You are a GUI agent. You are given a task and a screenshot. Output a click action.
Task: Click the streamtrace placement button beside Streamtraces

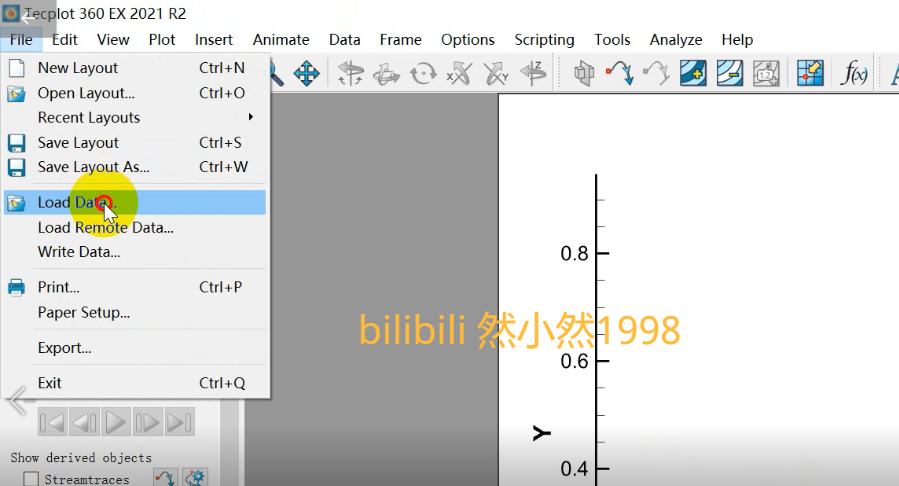[x=165, y=478]
